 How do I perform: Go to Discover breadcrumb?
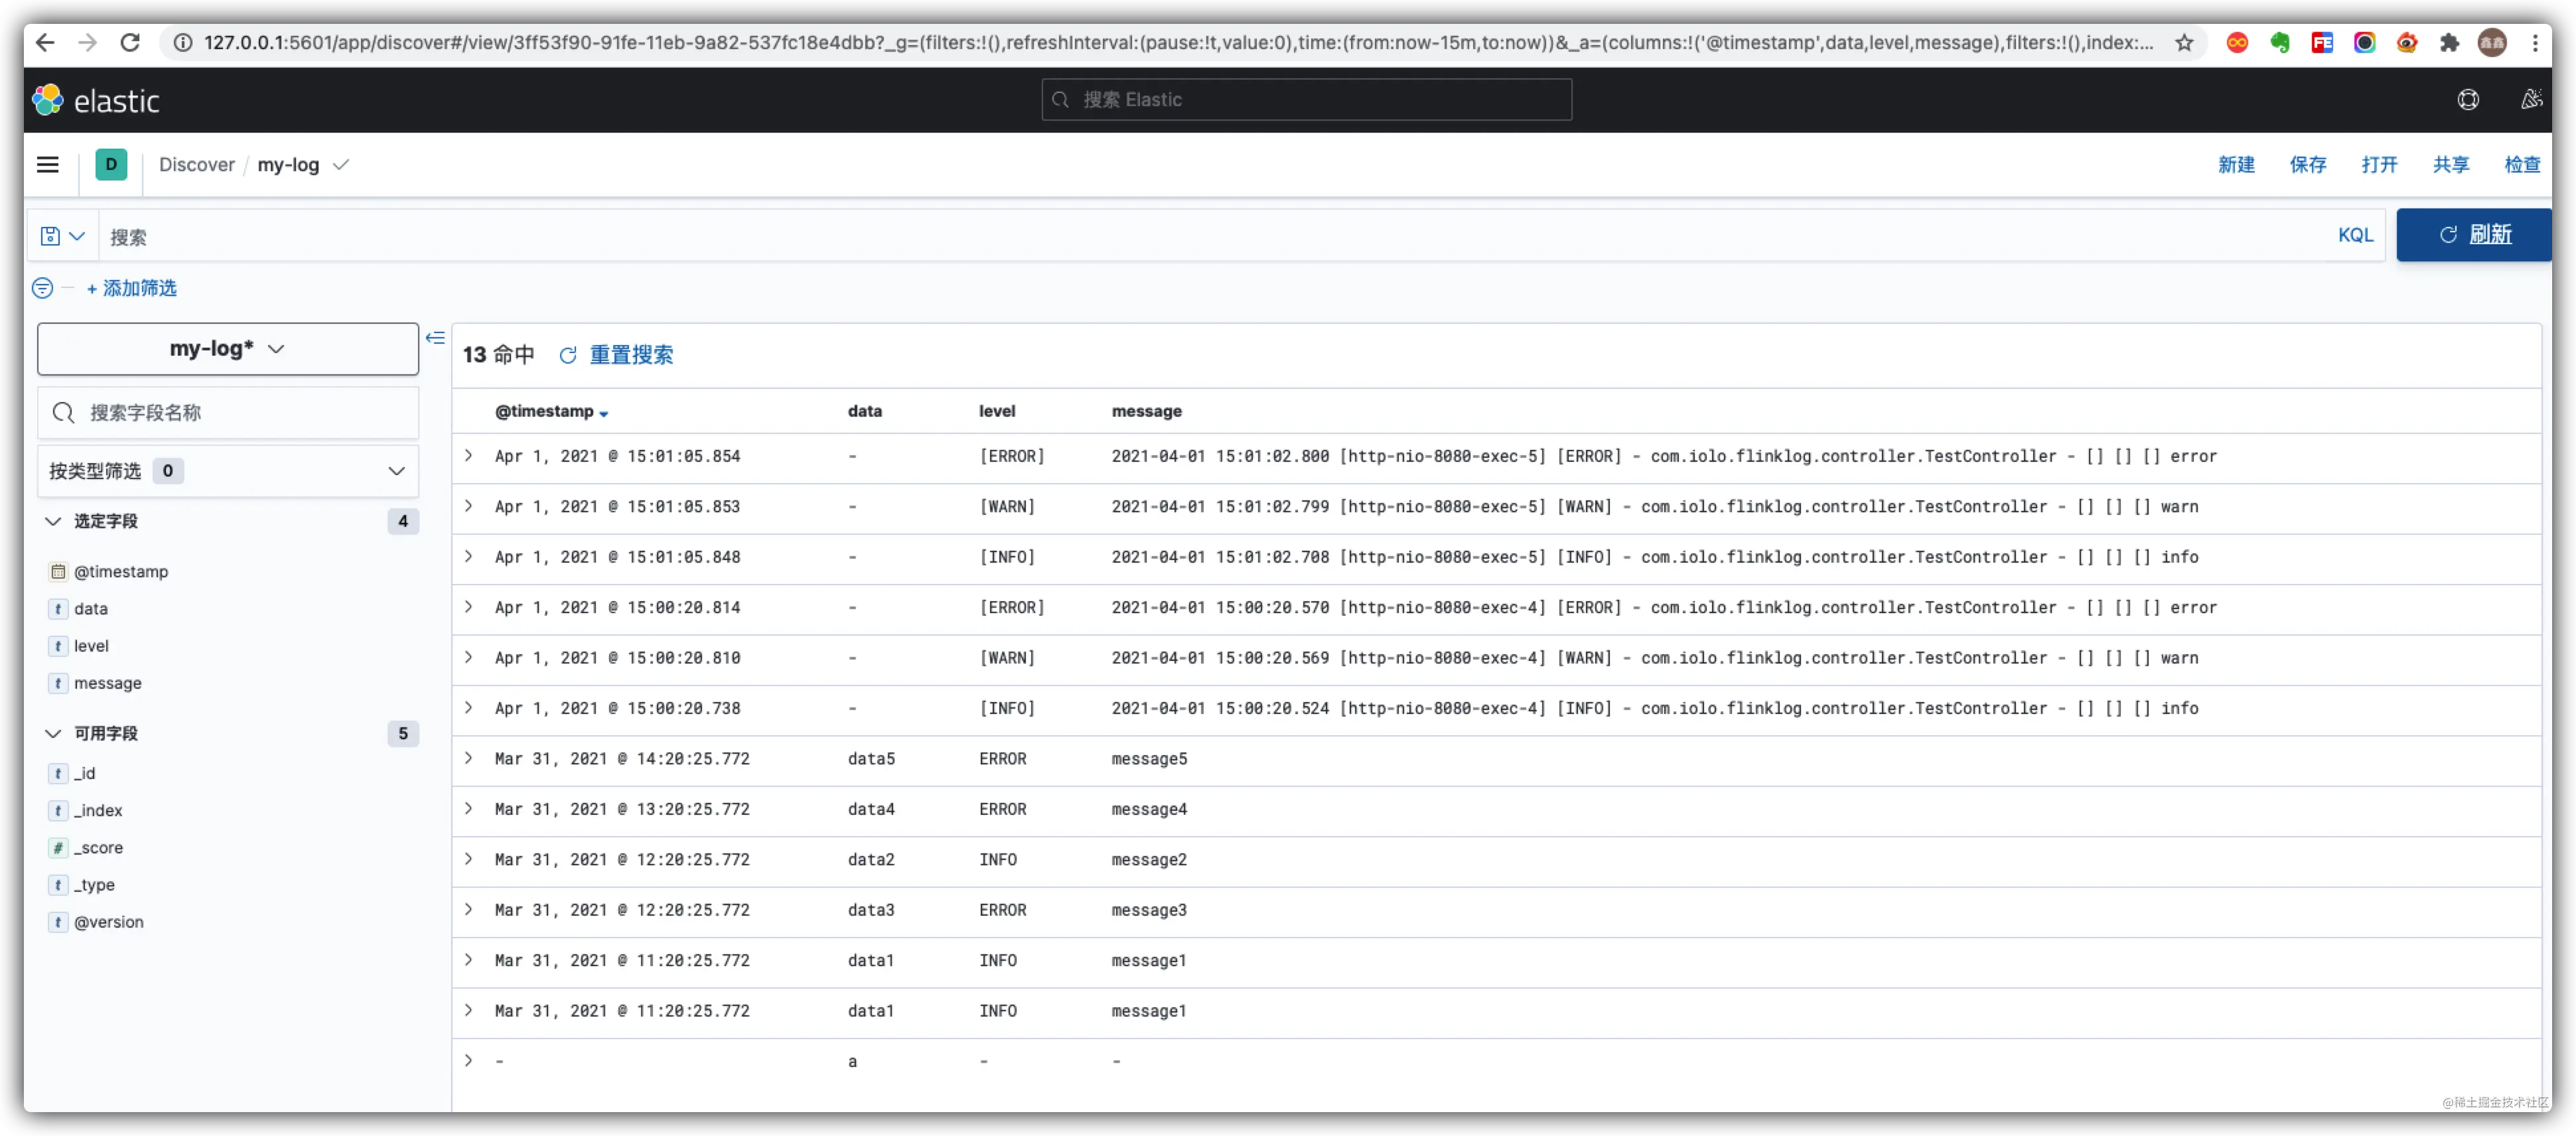tap(196, 165)
